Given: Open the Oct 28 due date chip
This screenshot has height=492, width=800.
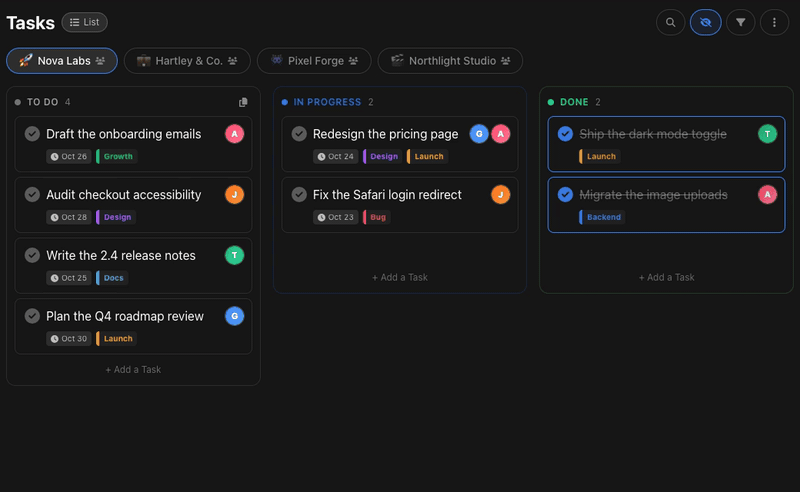Looking at the screenshot, I should pos(69,217).
